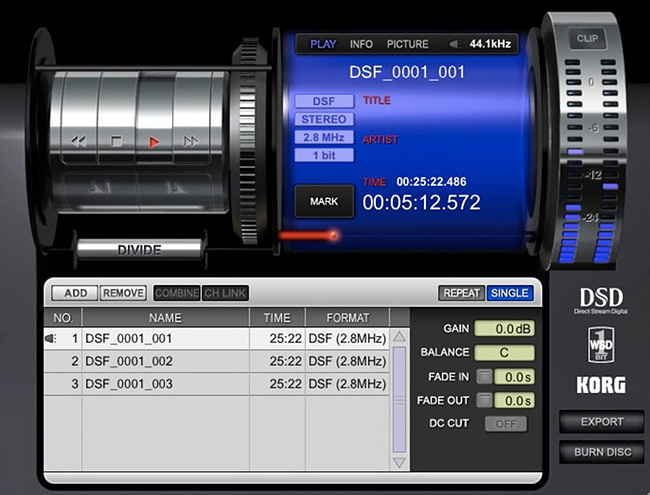Click the STEREO badge
This screenshot has height=495, width=650.
324,119
